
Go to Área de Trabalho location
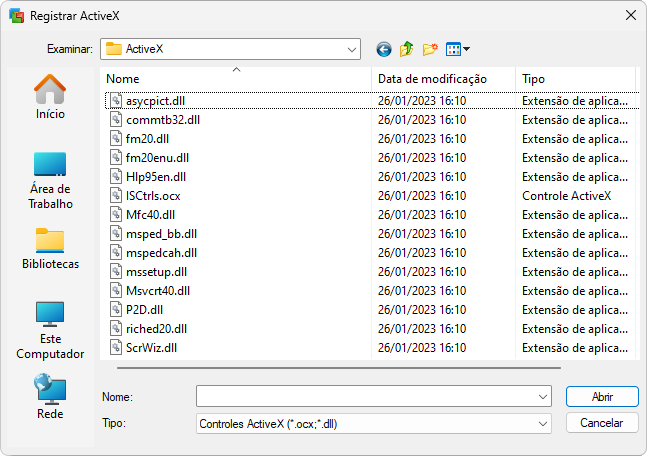click(50, 180)
